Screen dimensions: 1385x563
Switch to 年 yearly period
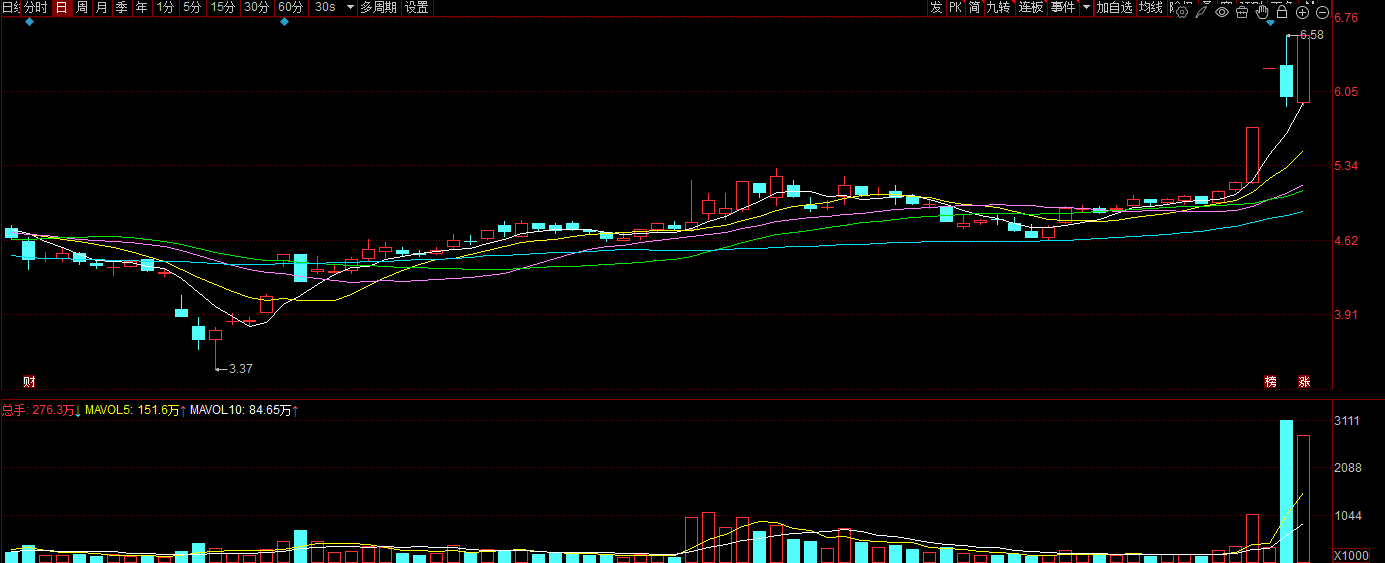[142, 7]
